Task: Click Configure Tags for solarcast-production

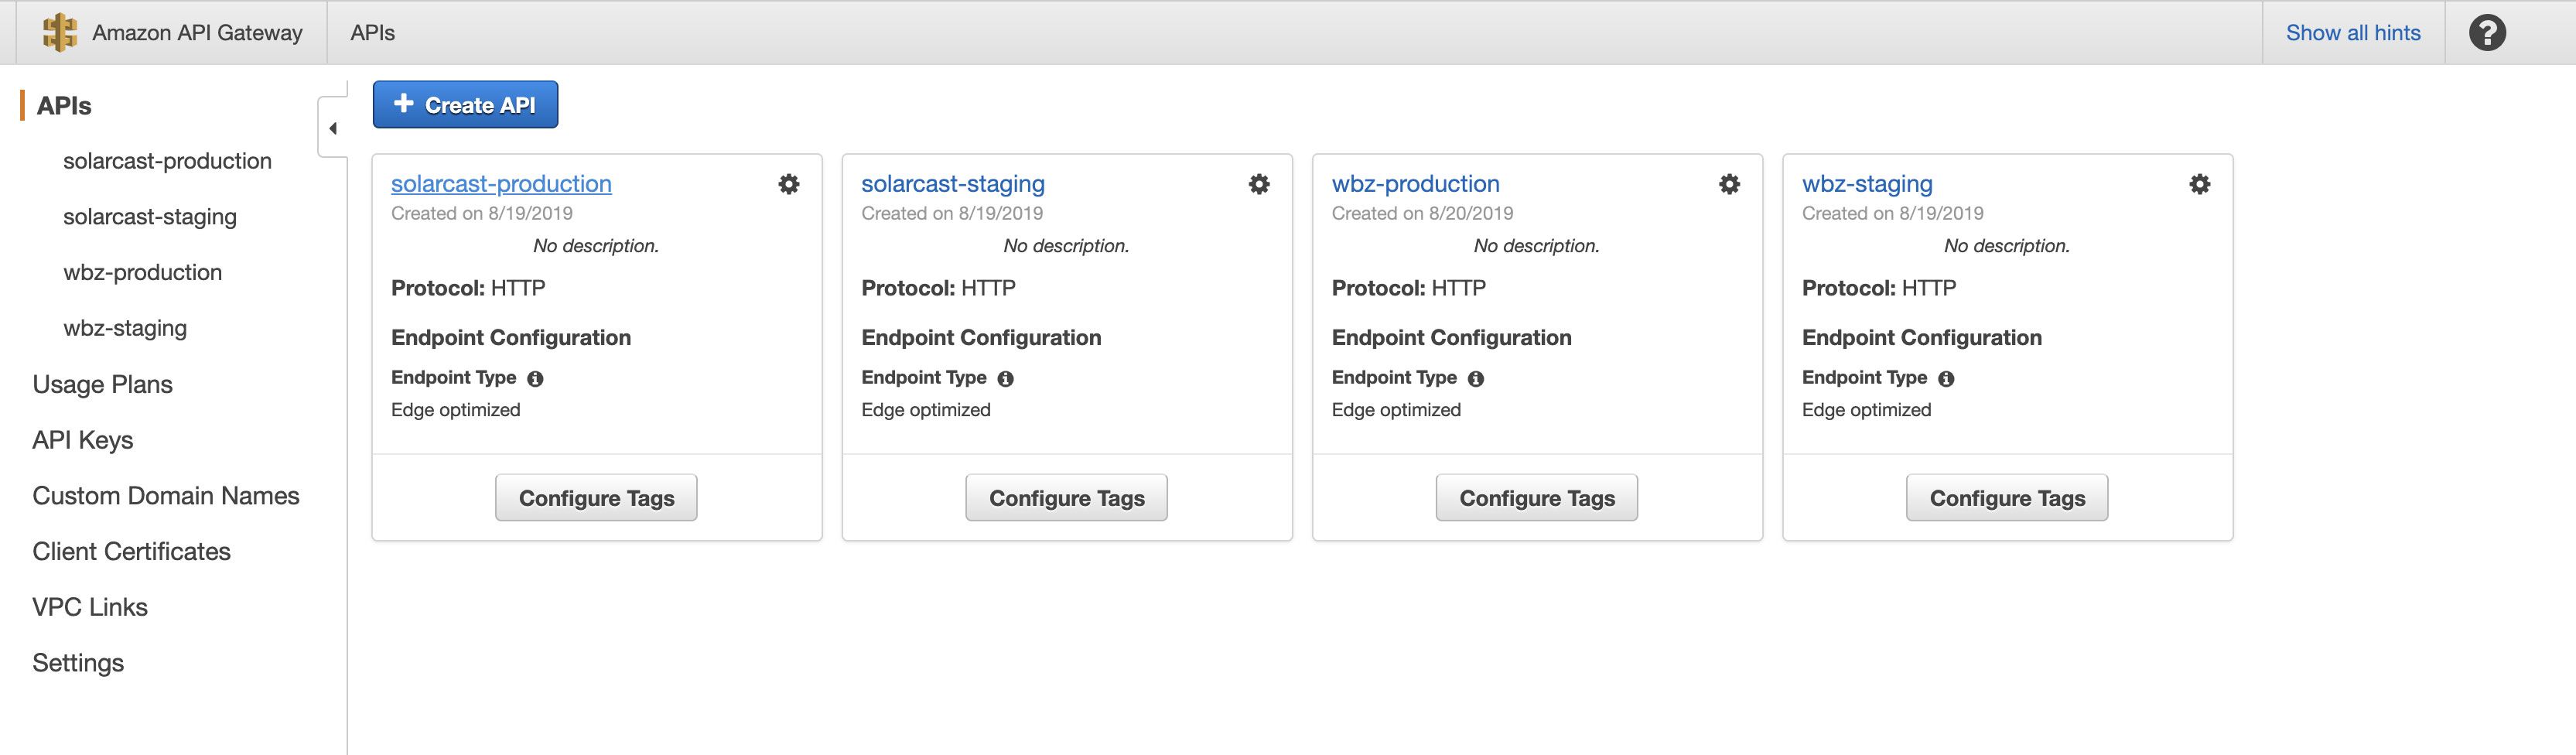Action: [596, 498]
